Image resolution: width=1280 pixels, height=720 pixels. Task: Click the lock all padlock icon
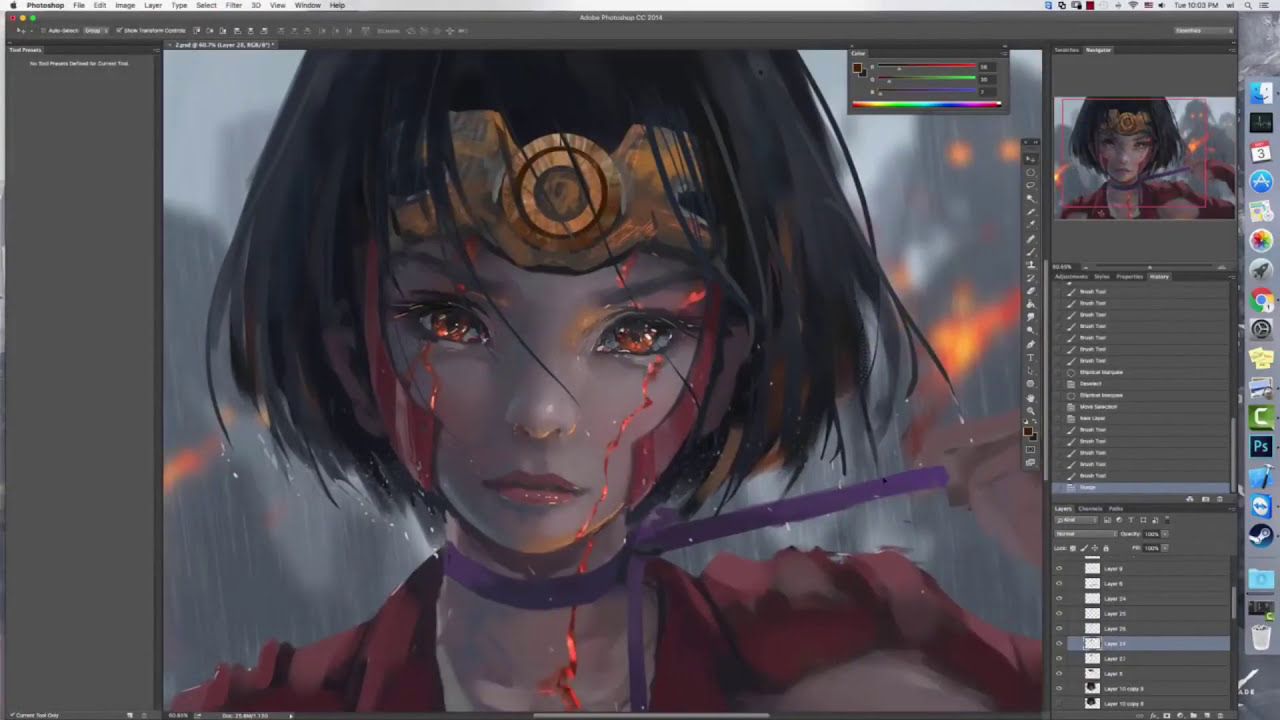tap(1106, 548)
